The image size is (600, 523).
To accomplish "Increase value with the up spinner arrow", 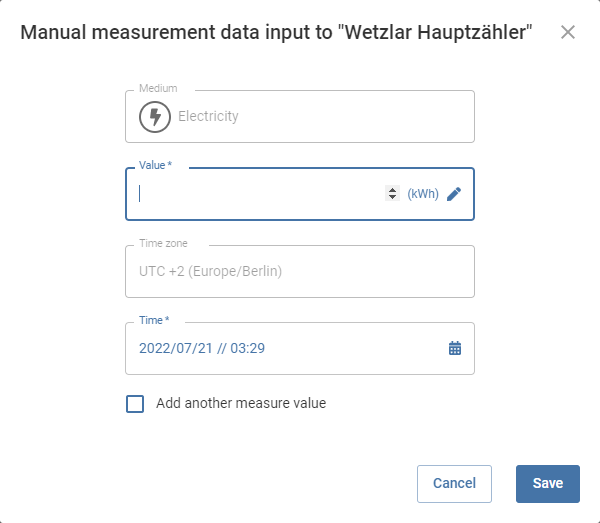I will pyautogui.click(x=392, y=190).
